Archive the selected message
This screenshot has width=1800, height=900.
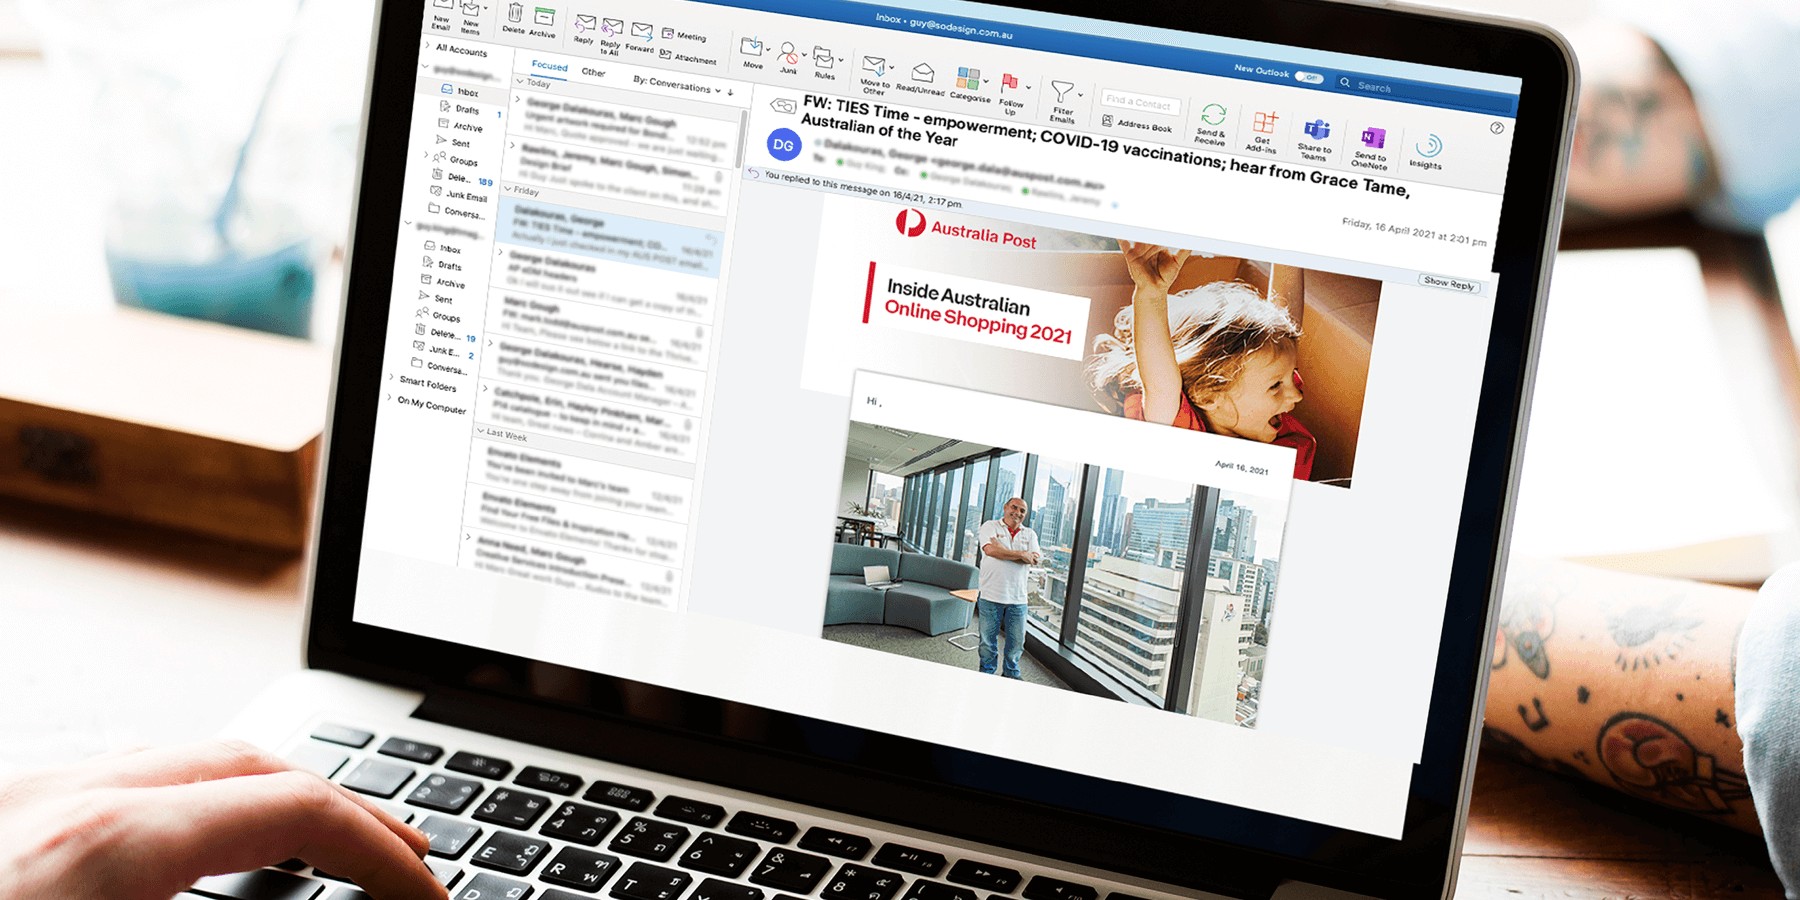[543, 17]
